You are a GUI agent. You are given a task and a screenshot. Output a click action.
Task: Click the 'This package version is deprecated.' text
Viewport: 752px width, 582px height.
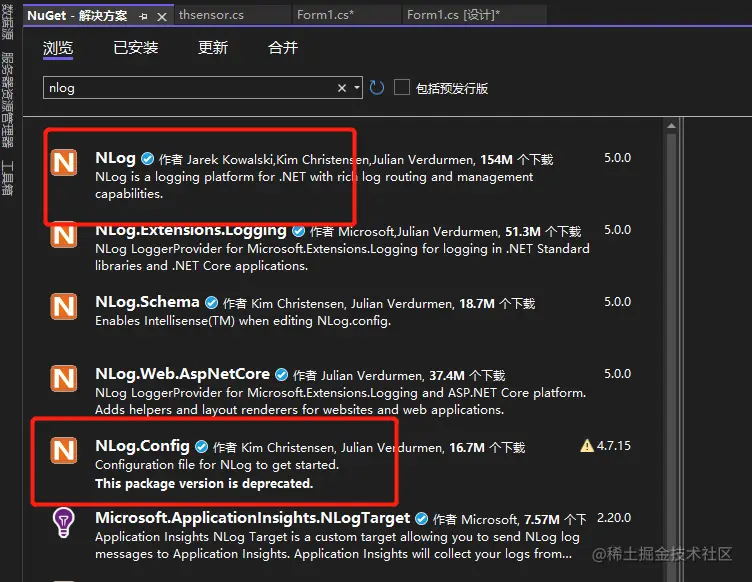pyautogui.click(x=204, y=483)
